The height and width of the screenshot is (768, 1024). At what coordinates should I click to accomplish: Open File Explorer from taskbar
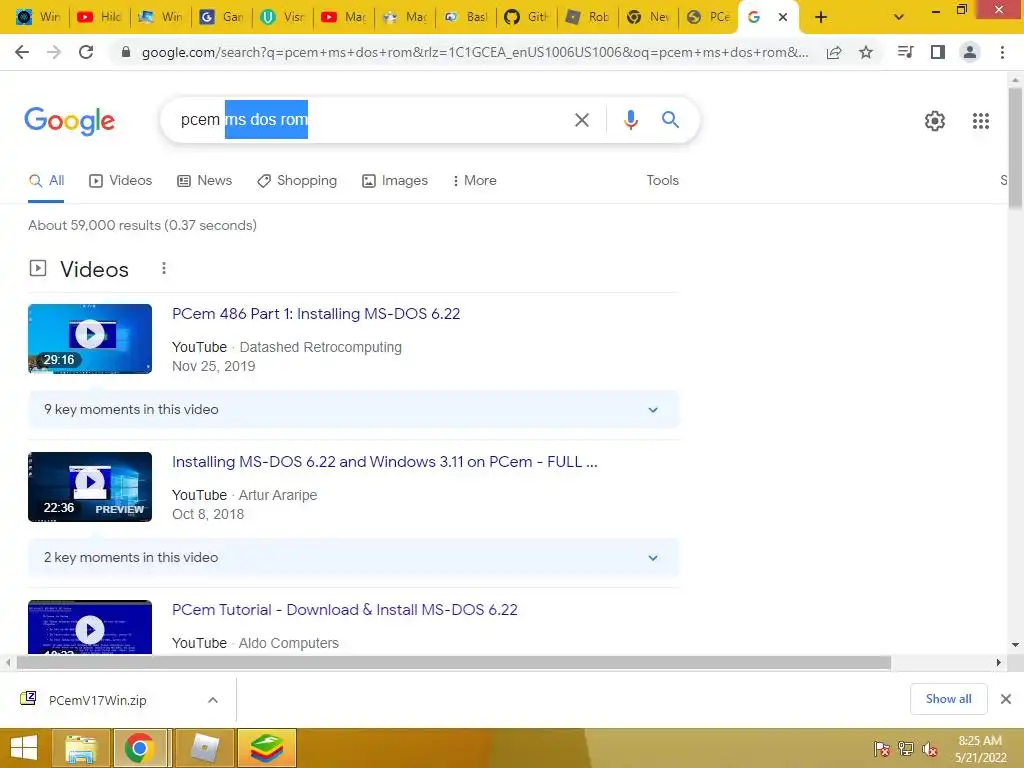tap(80, 748)
